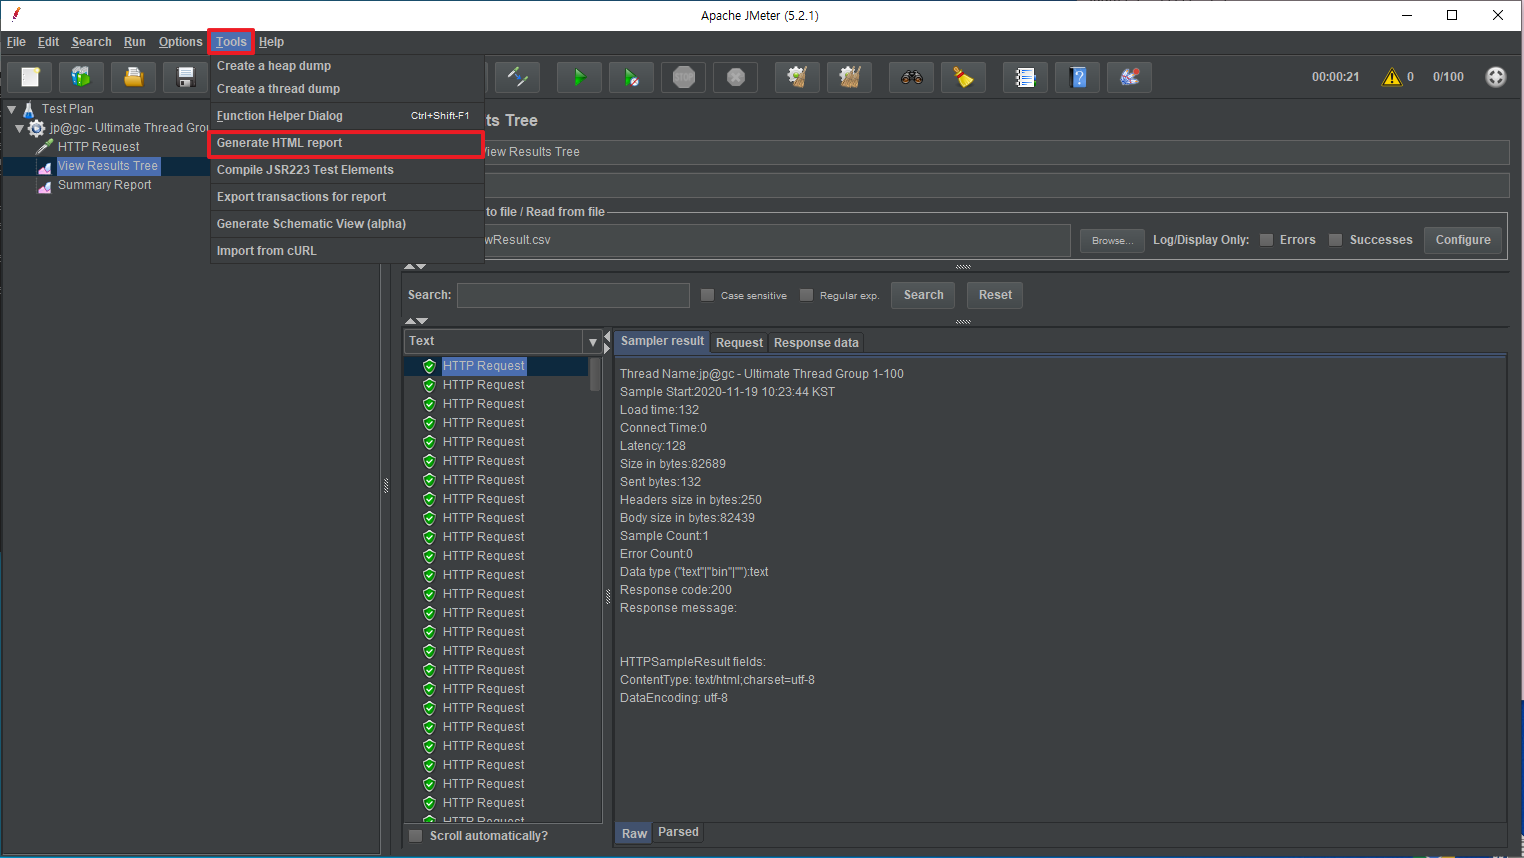This screenshot has width=1524, height=858.
Task: Click the binoculars Search icon
Action: (912, 77)
